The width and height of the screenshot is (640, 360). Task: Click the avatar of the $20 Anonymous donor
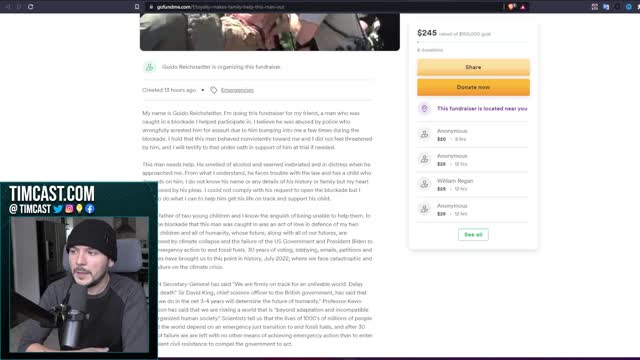(x=424, y=134)
